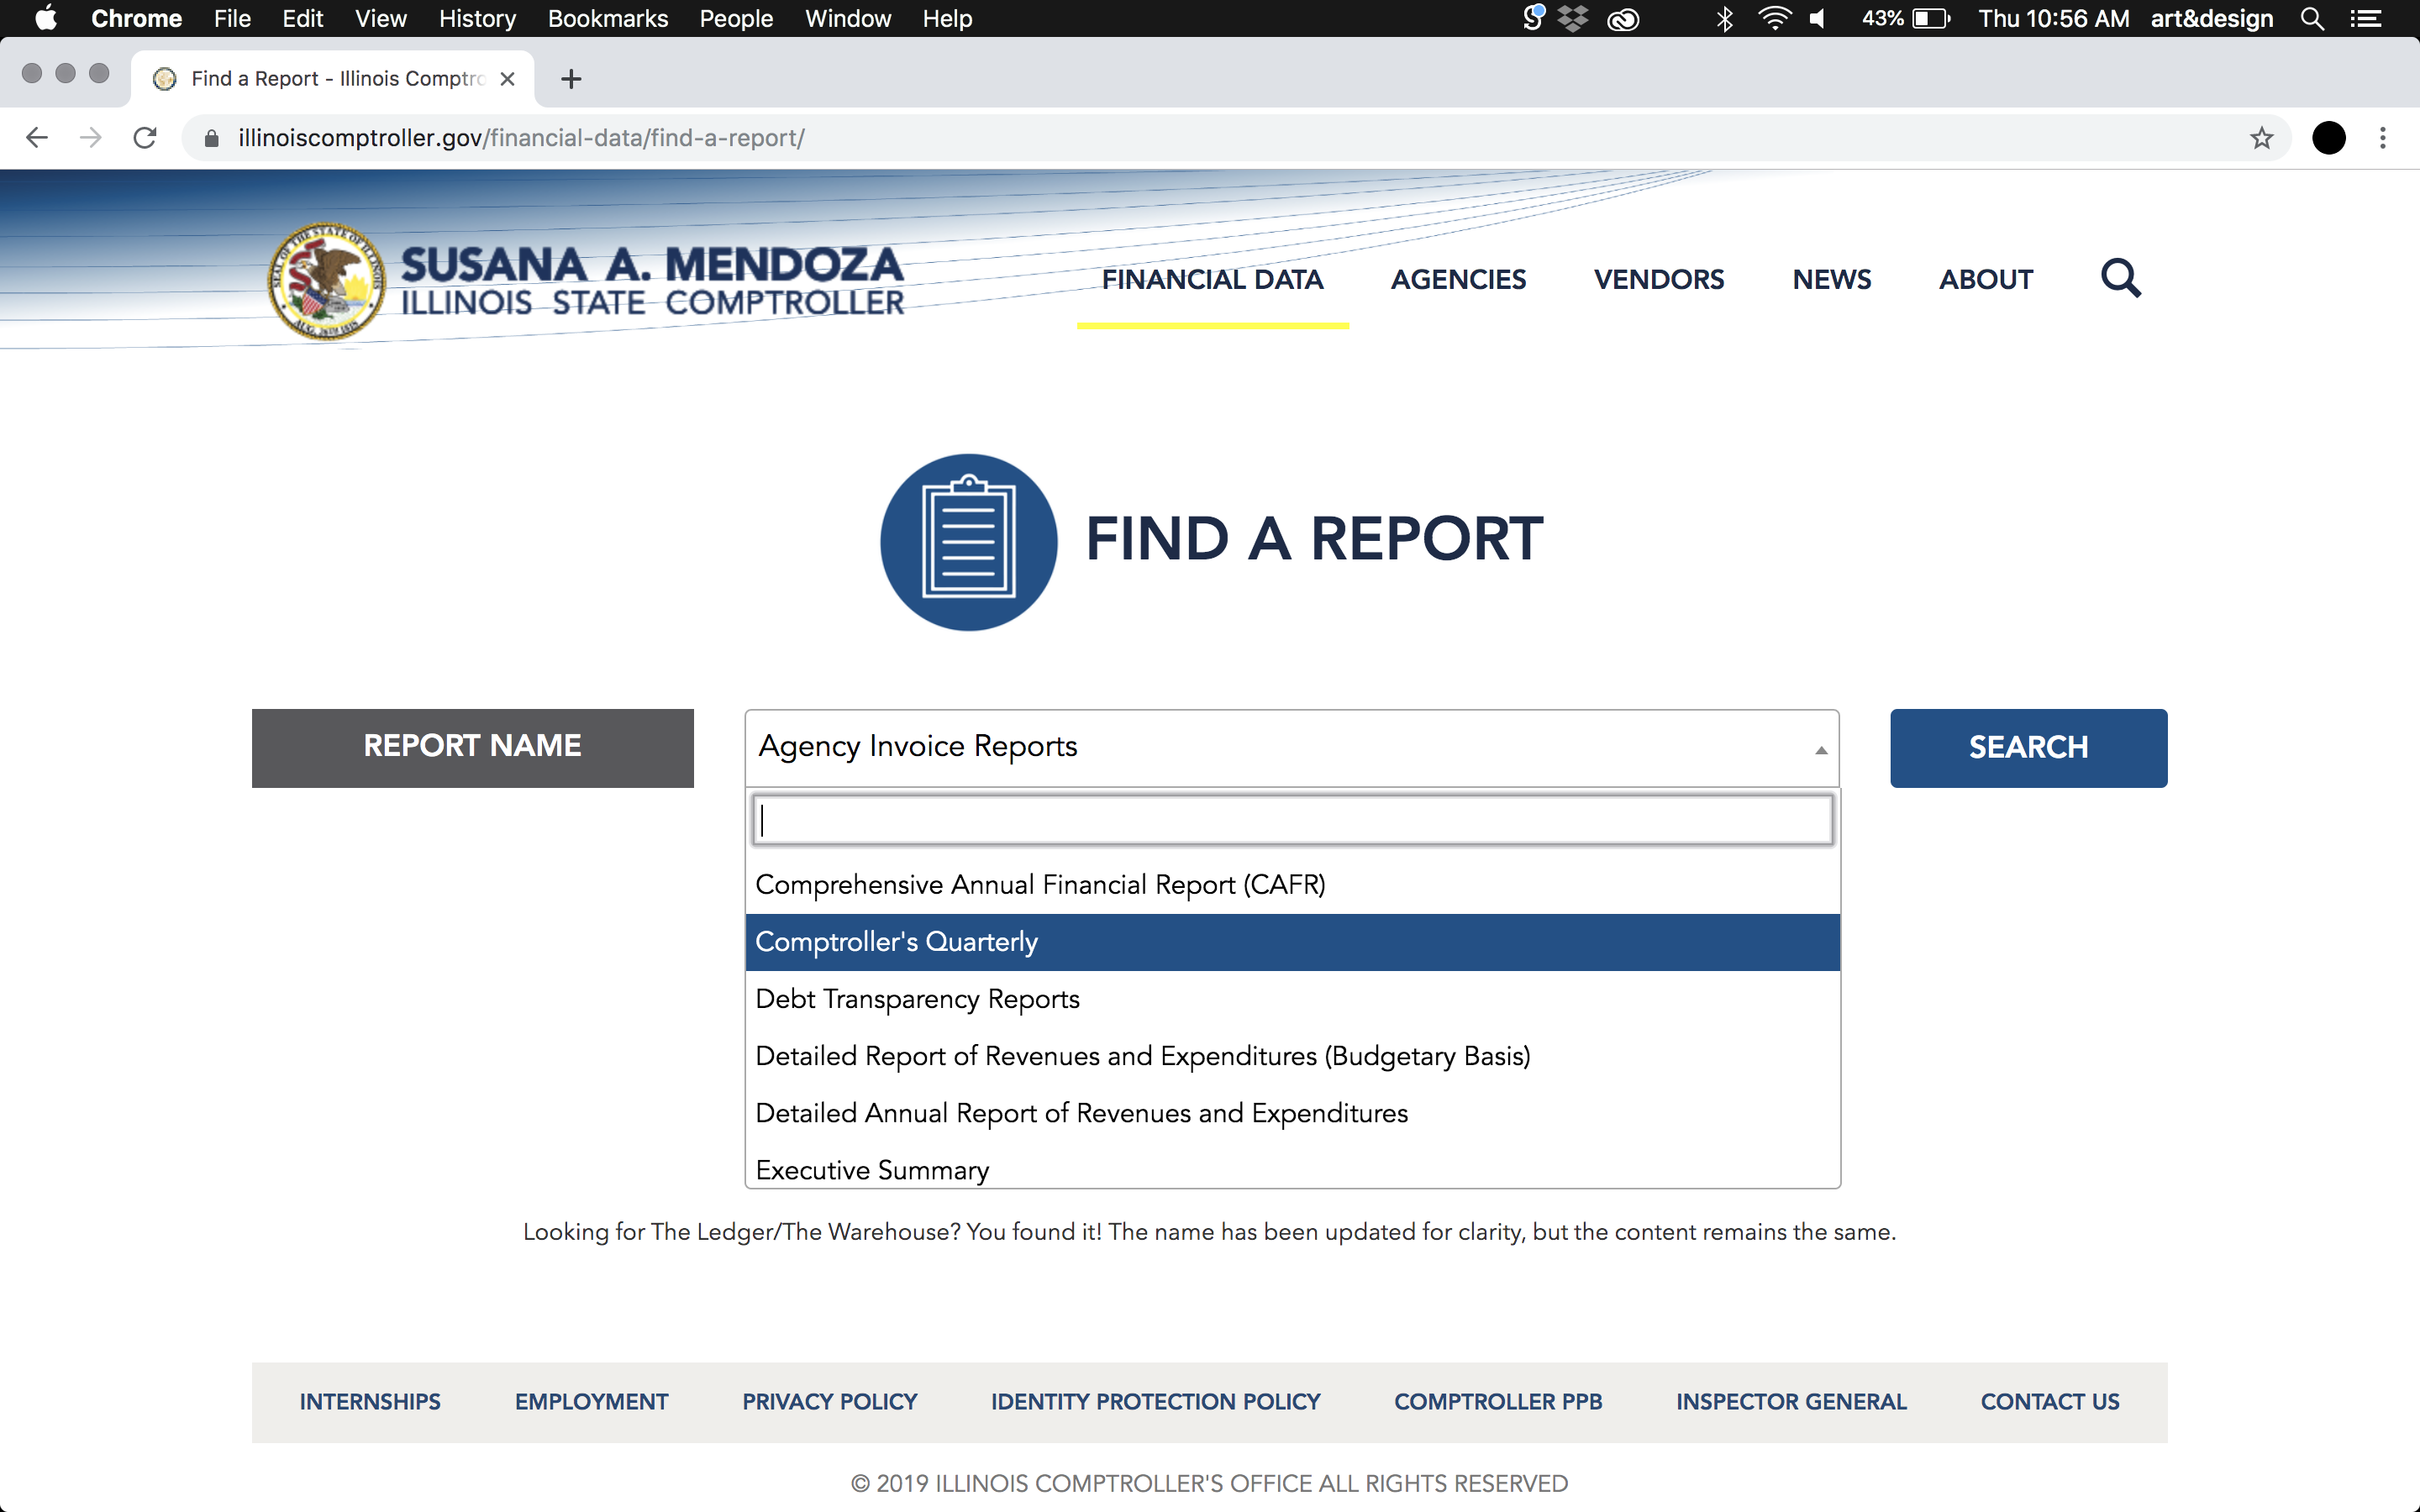Click the website search magnifier icon
The width and height of the screenshot is (2420, 1512).
coord(2120,278)
